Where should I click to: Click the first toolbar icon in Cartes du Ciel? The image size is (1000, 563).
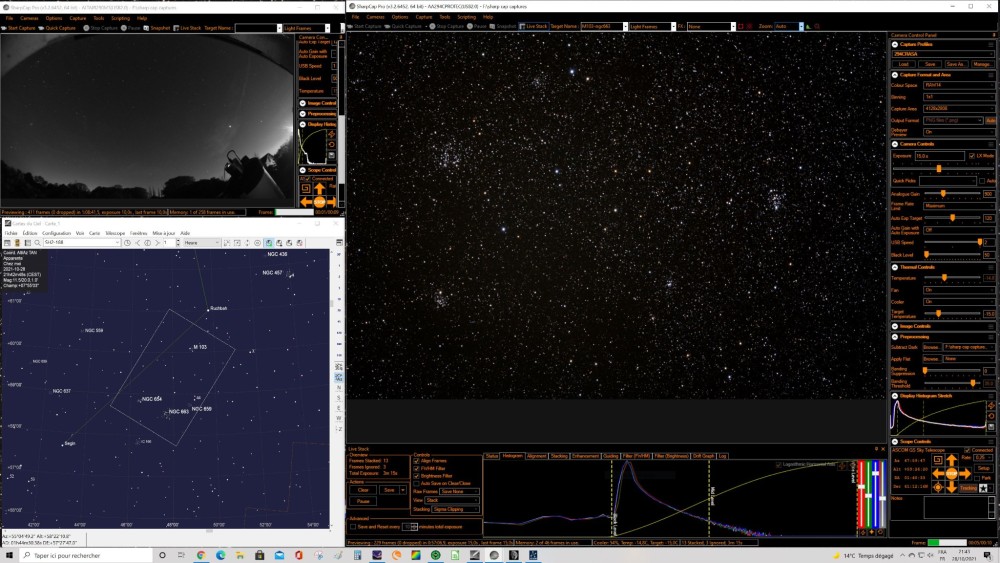pyautogui.click(x=7, y=243)
